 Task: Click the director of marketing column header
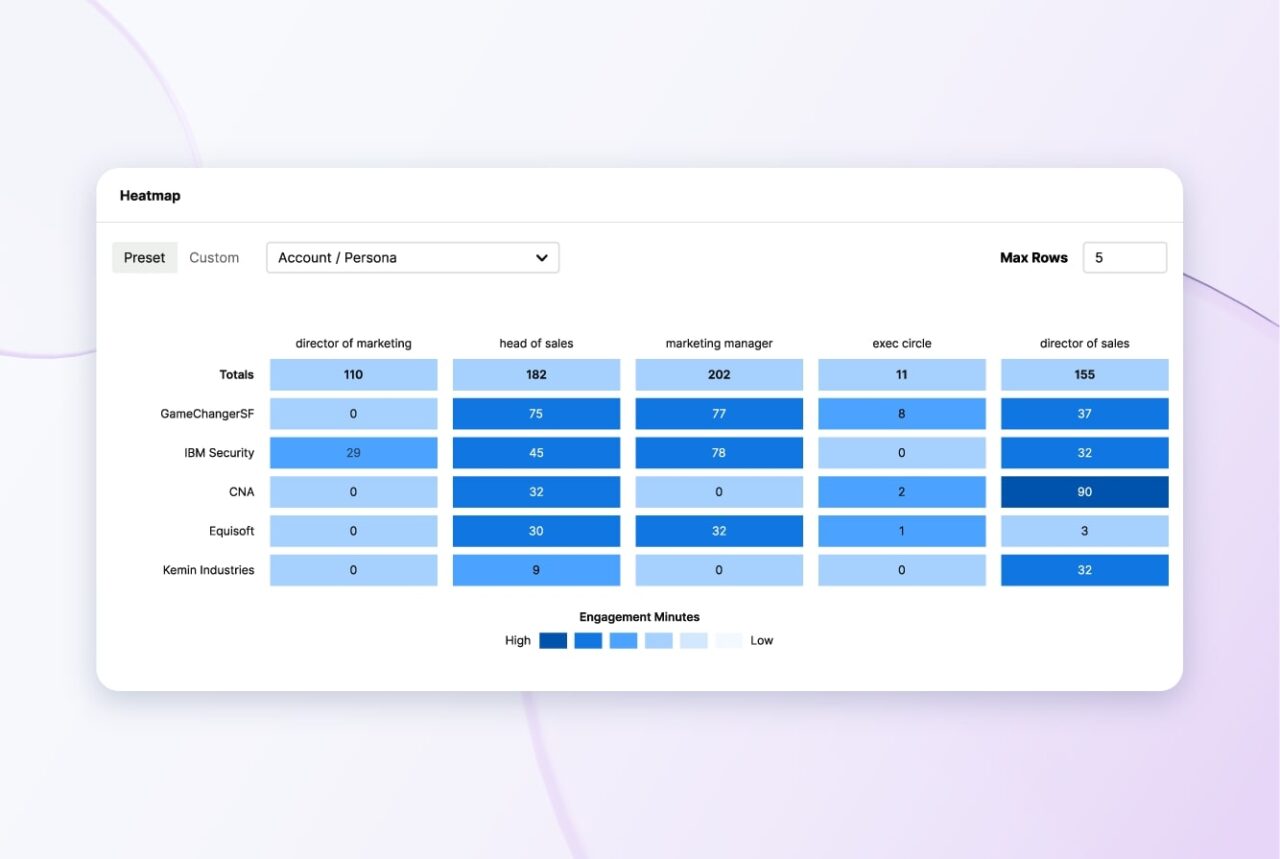[x=353, y=344]
